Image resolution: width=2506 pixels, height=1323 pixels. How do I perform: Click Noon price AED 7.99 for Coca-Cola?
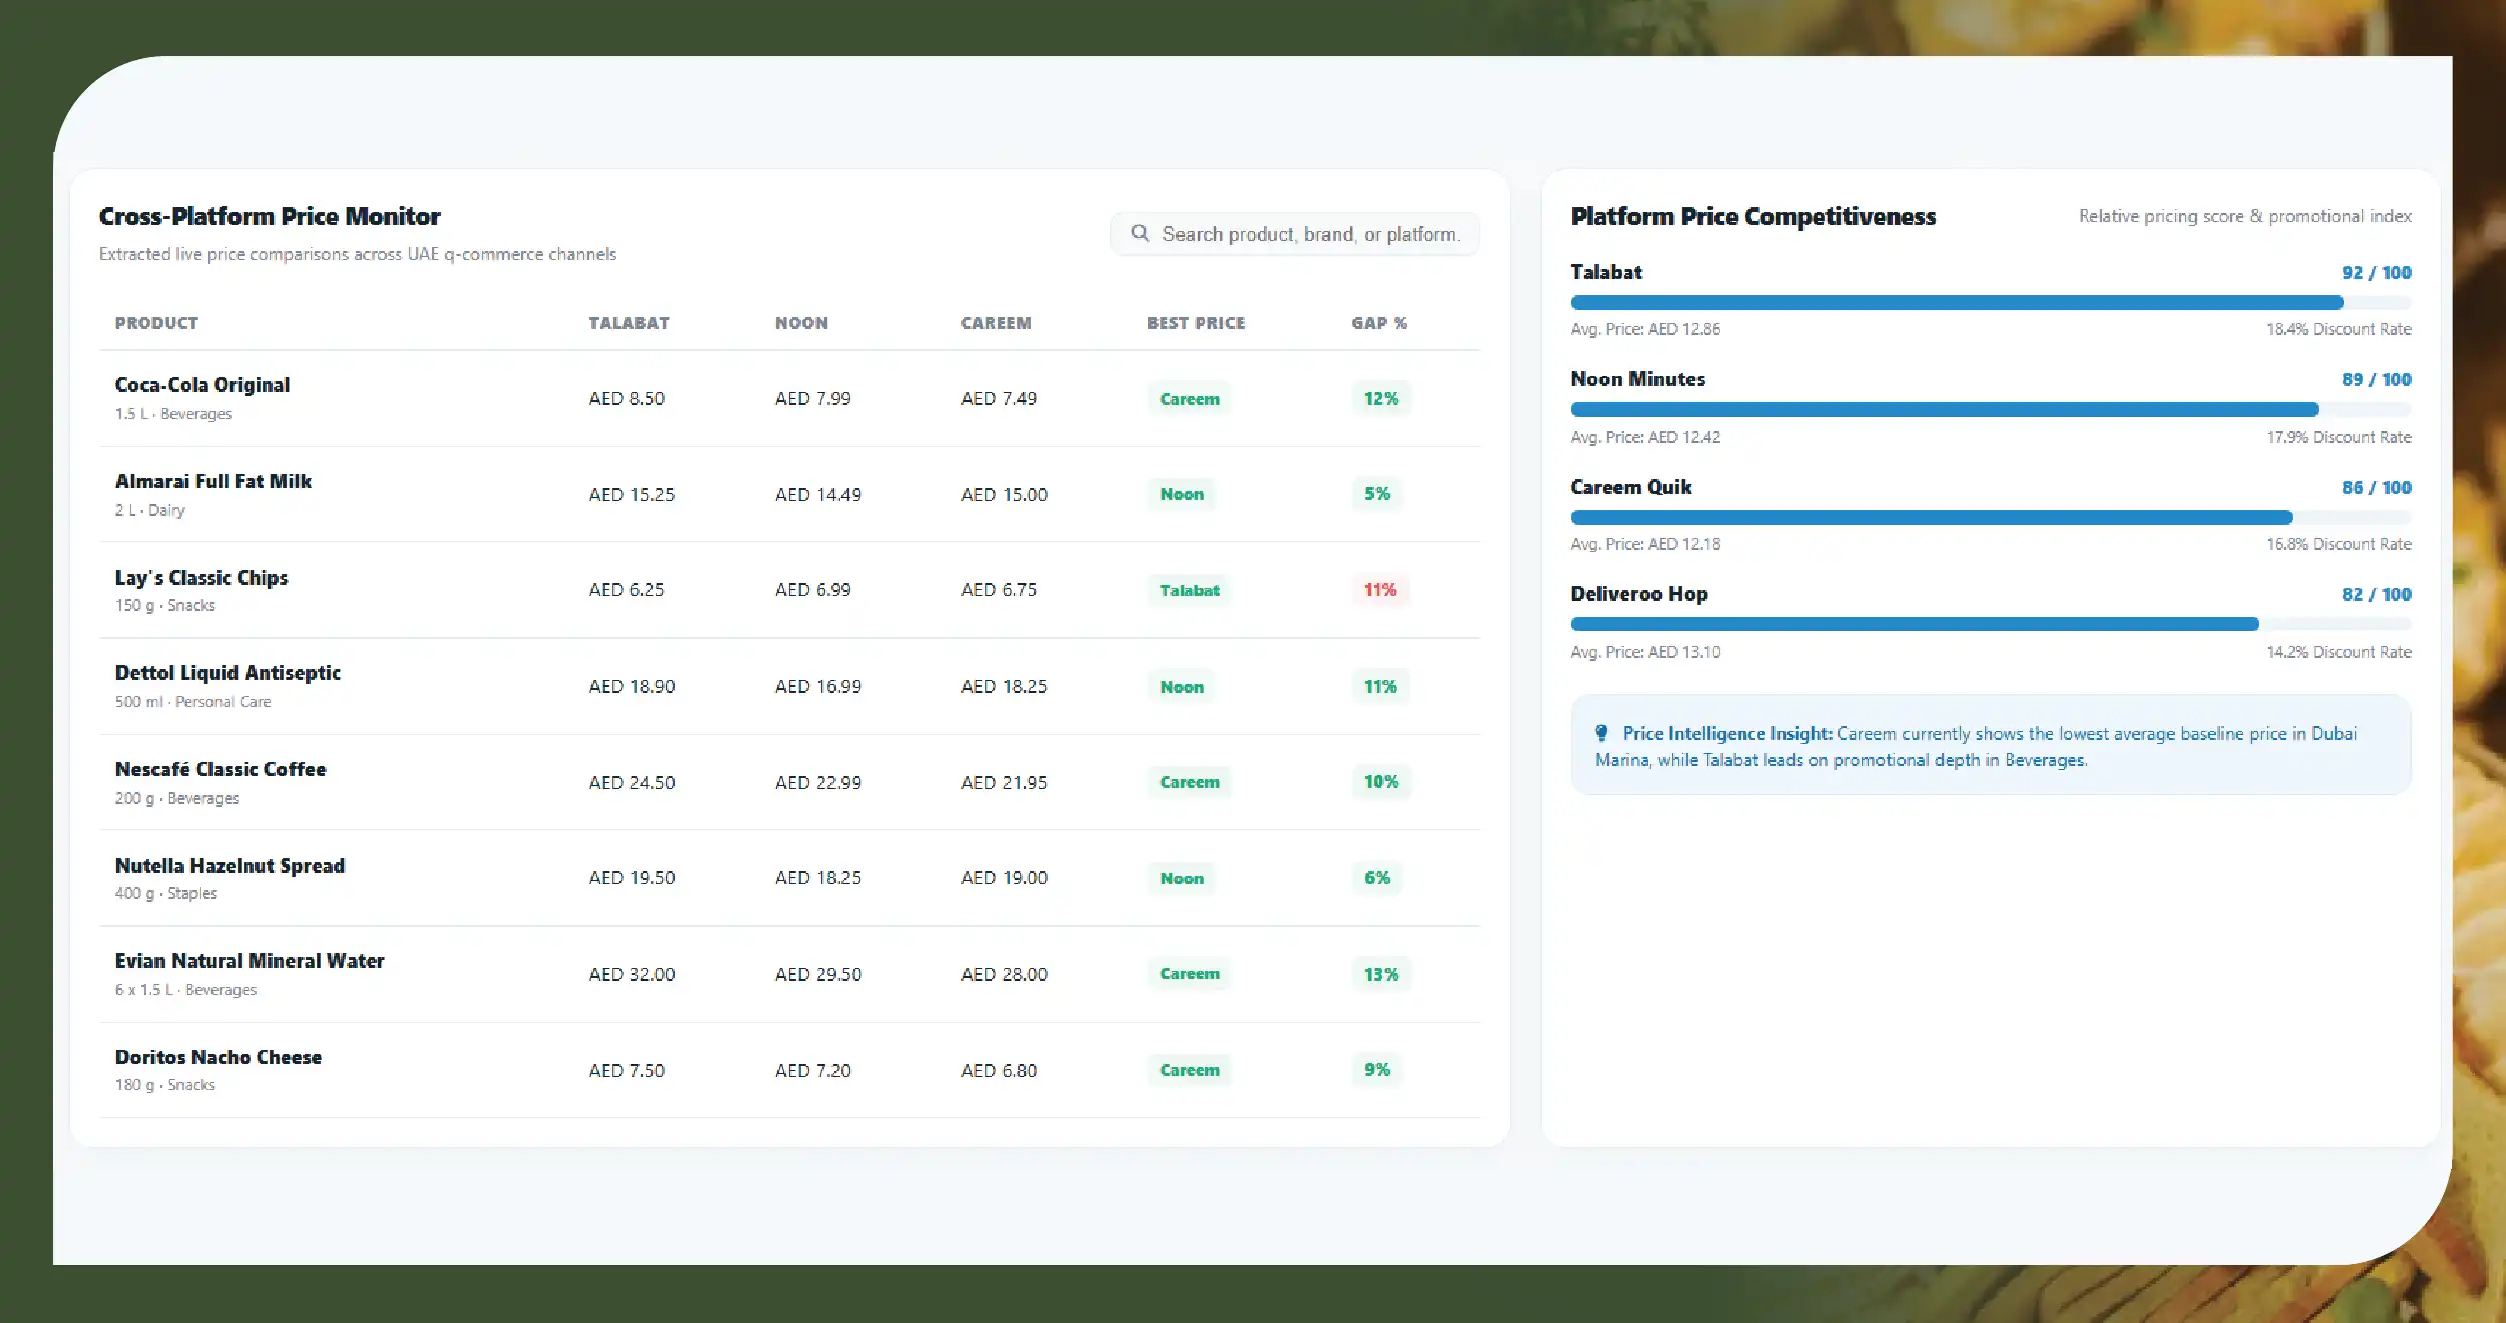click(812, 398)
